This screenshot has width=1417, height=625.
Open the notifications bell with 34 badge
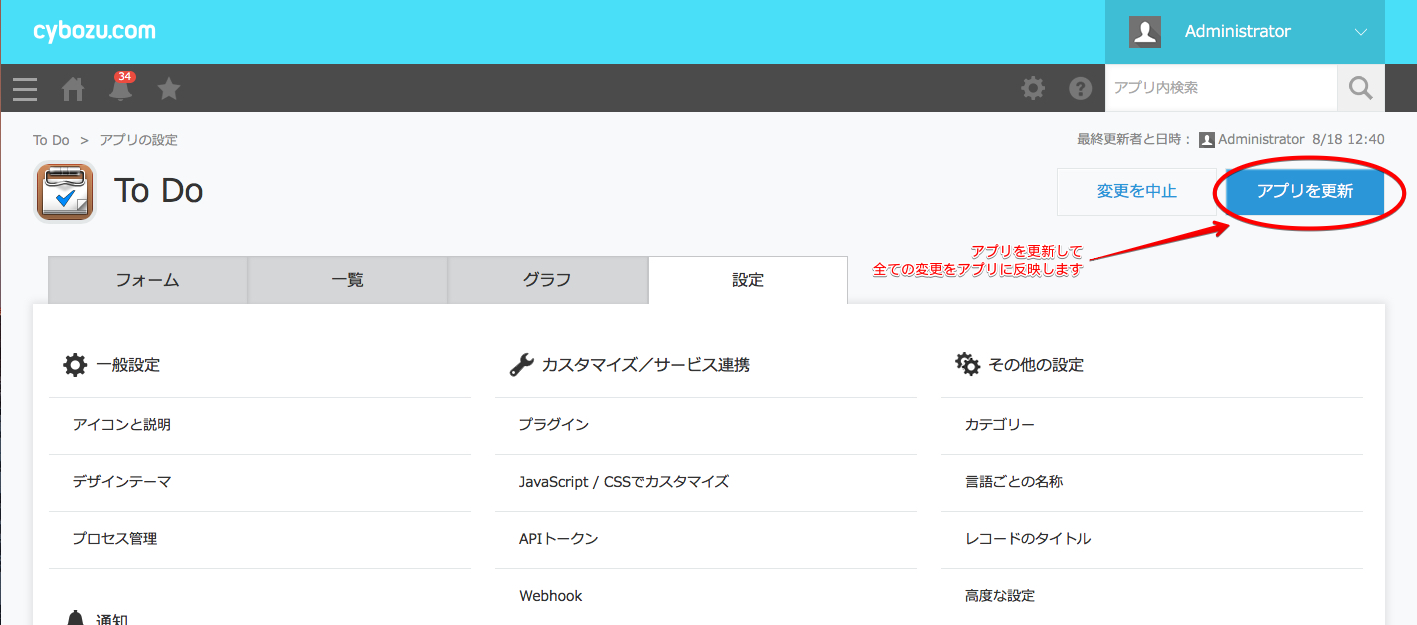(120, 88)
